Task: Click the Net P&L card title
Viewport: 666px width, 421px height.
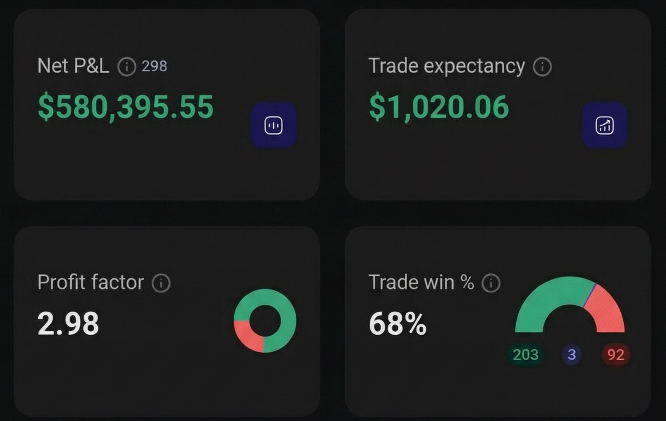Action: click(x=73, y=67)
